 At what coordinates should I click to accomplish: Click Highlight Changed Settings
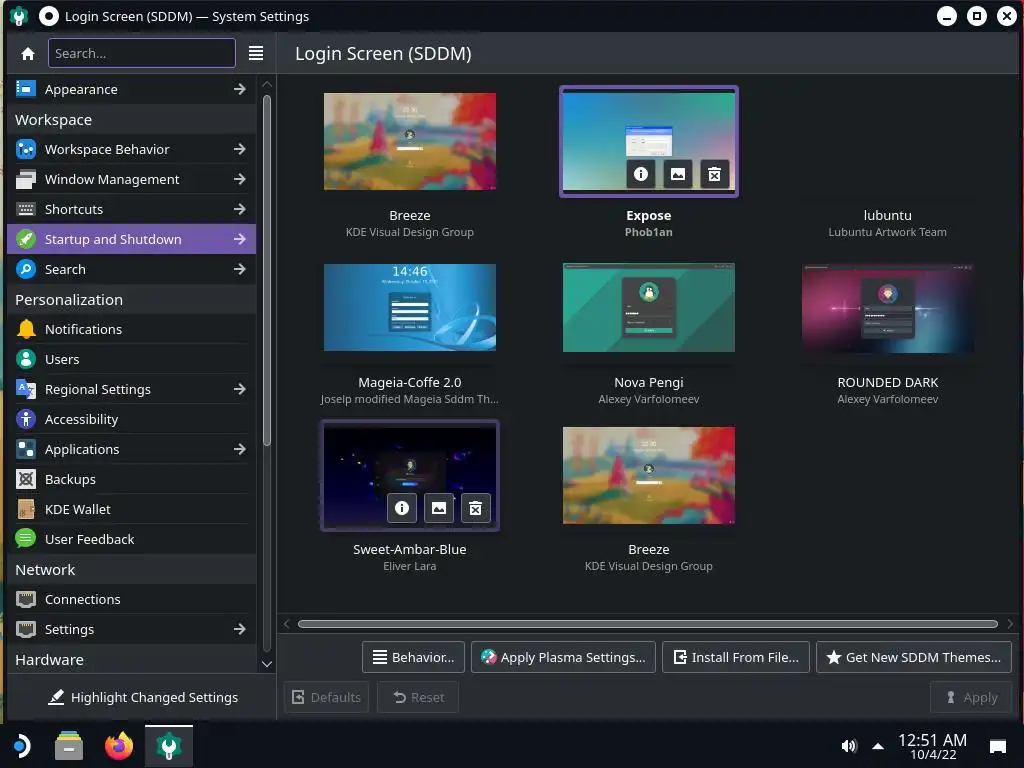142,697
